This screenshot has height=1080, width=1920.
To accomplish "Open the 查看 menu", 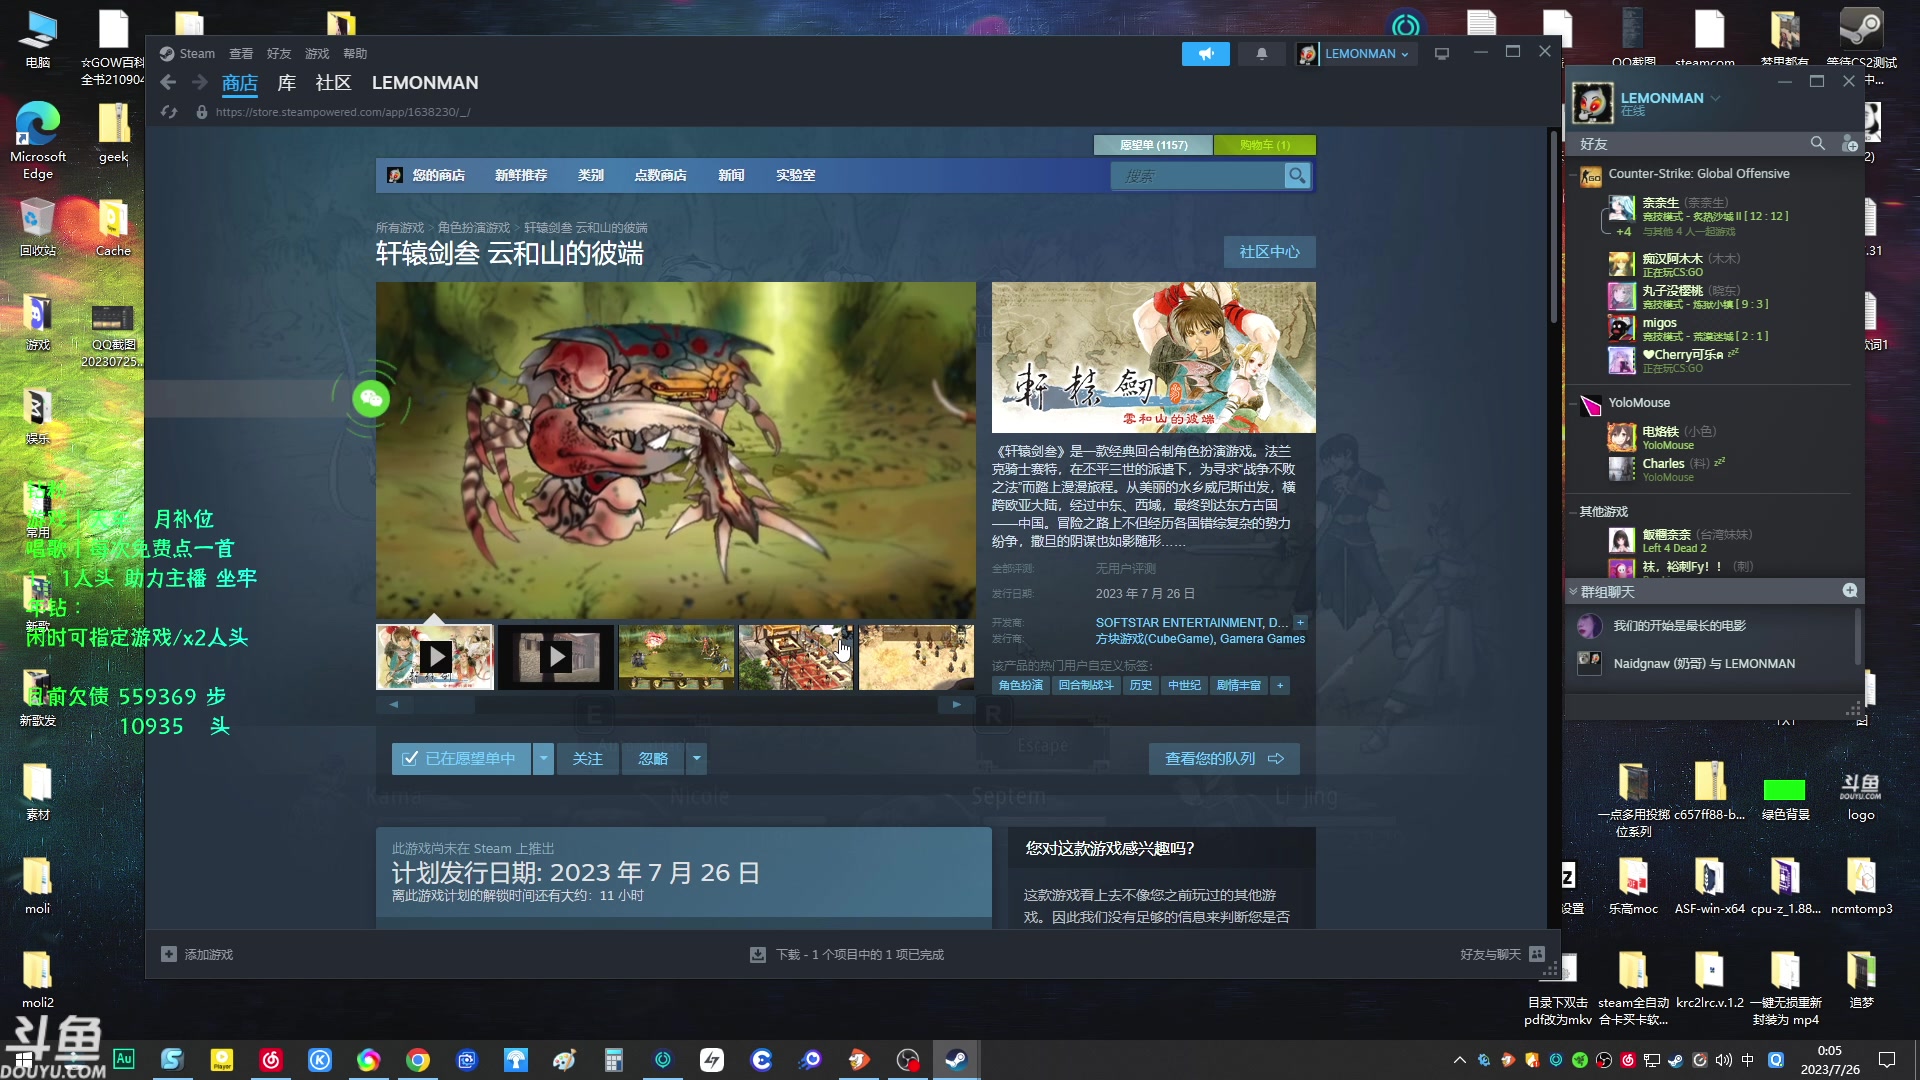I will click(x=241, y=54).
